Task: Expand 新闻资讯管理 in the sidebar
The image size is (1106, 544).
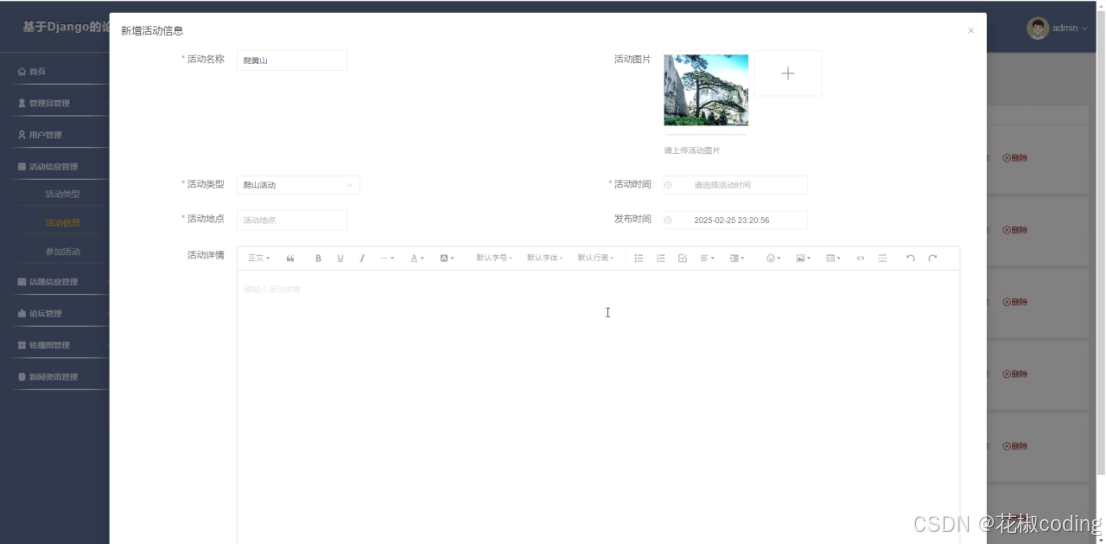Action: (x=55, y=377)
